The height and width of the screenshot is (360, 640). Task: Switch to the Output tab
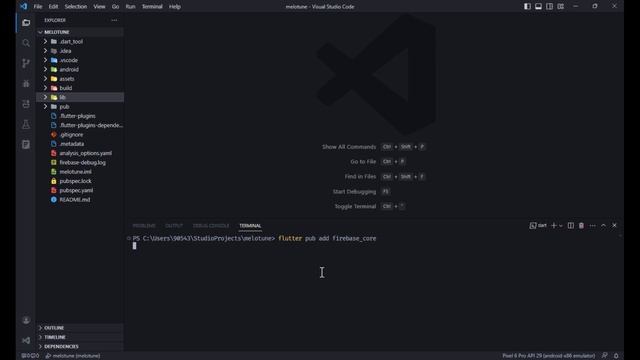(x=174, y=226)
